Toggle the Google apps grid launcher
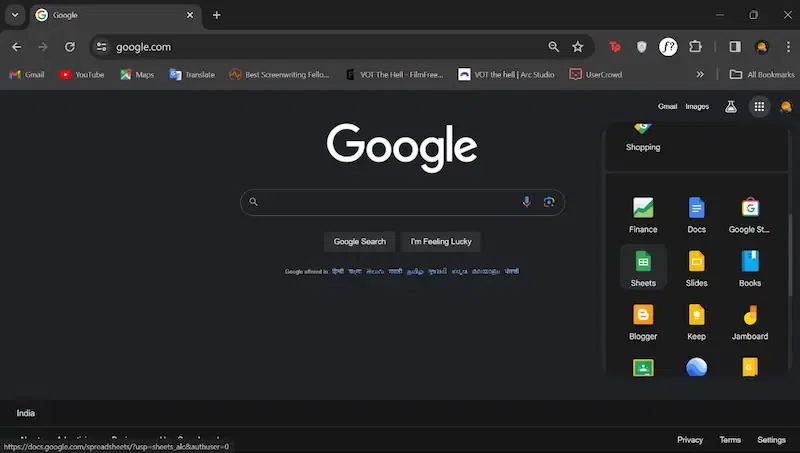 759,107
